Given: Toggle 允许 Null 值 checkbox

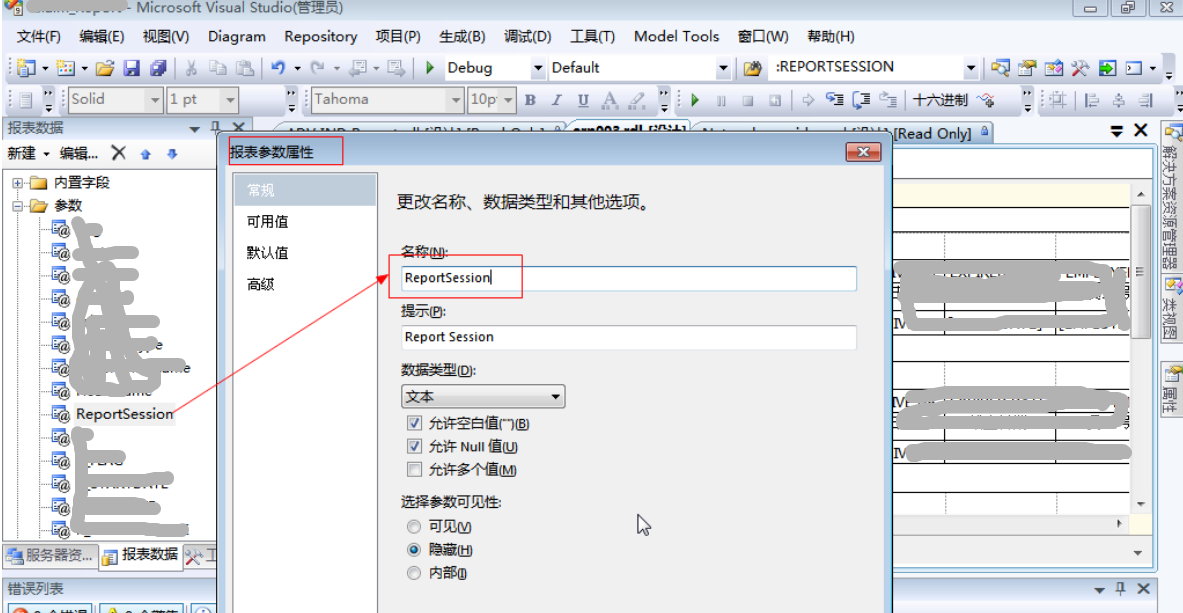Looking at the screenshot, I should pos(413,446).
